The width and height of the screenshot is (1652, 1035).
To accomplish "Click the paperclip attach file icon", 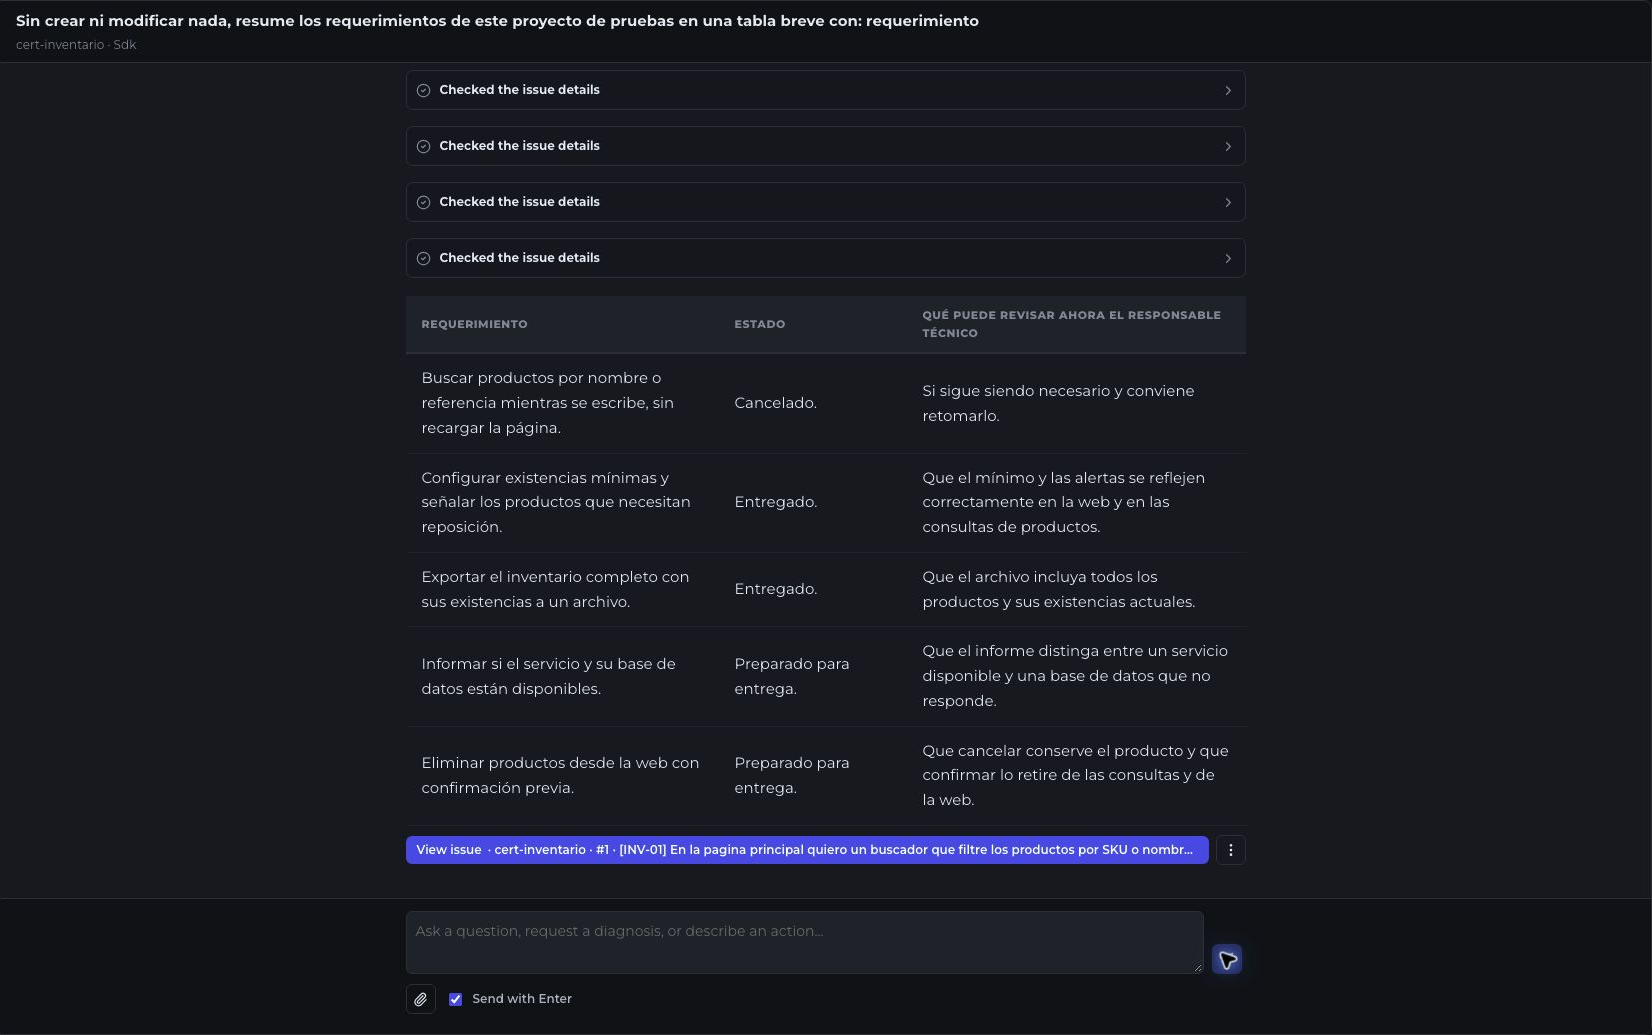I will coord(421,999).
